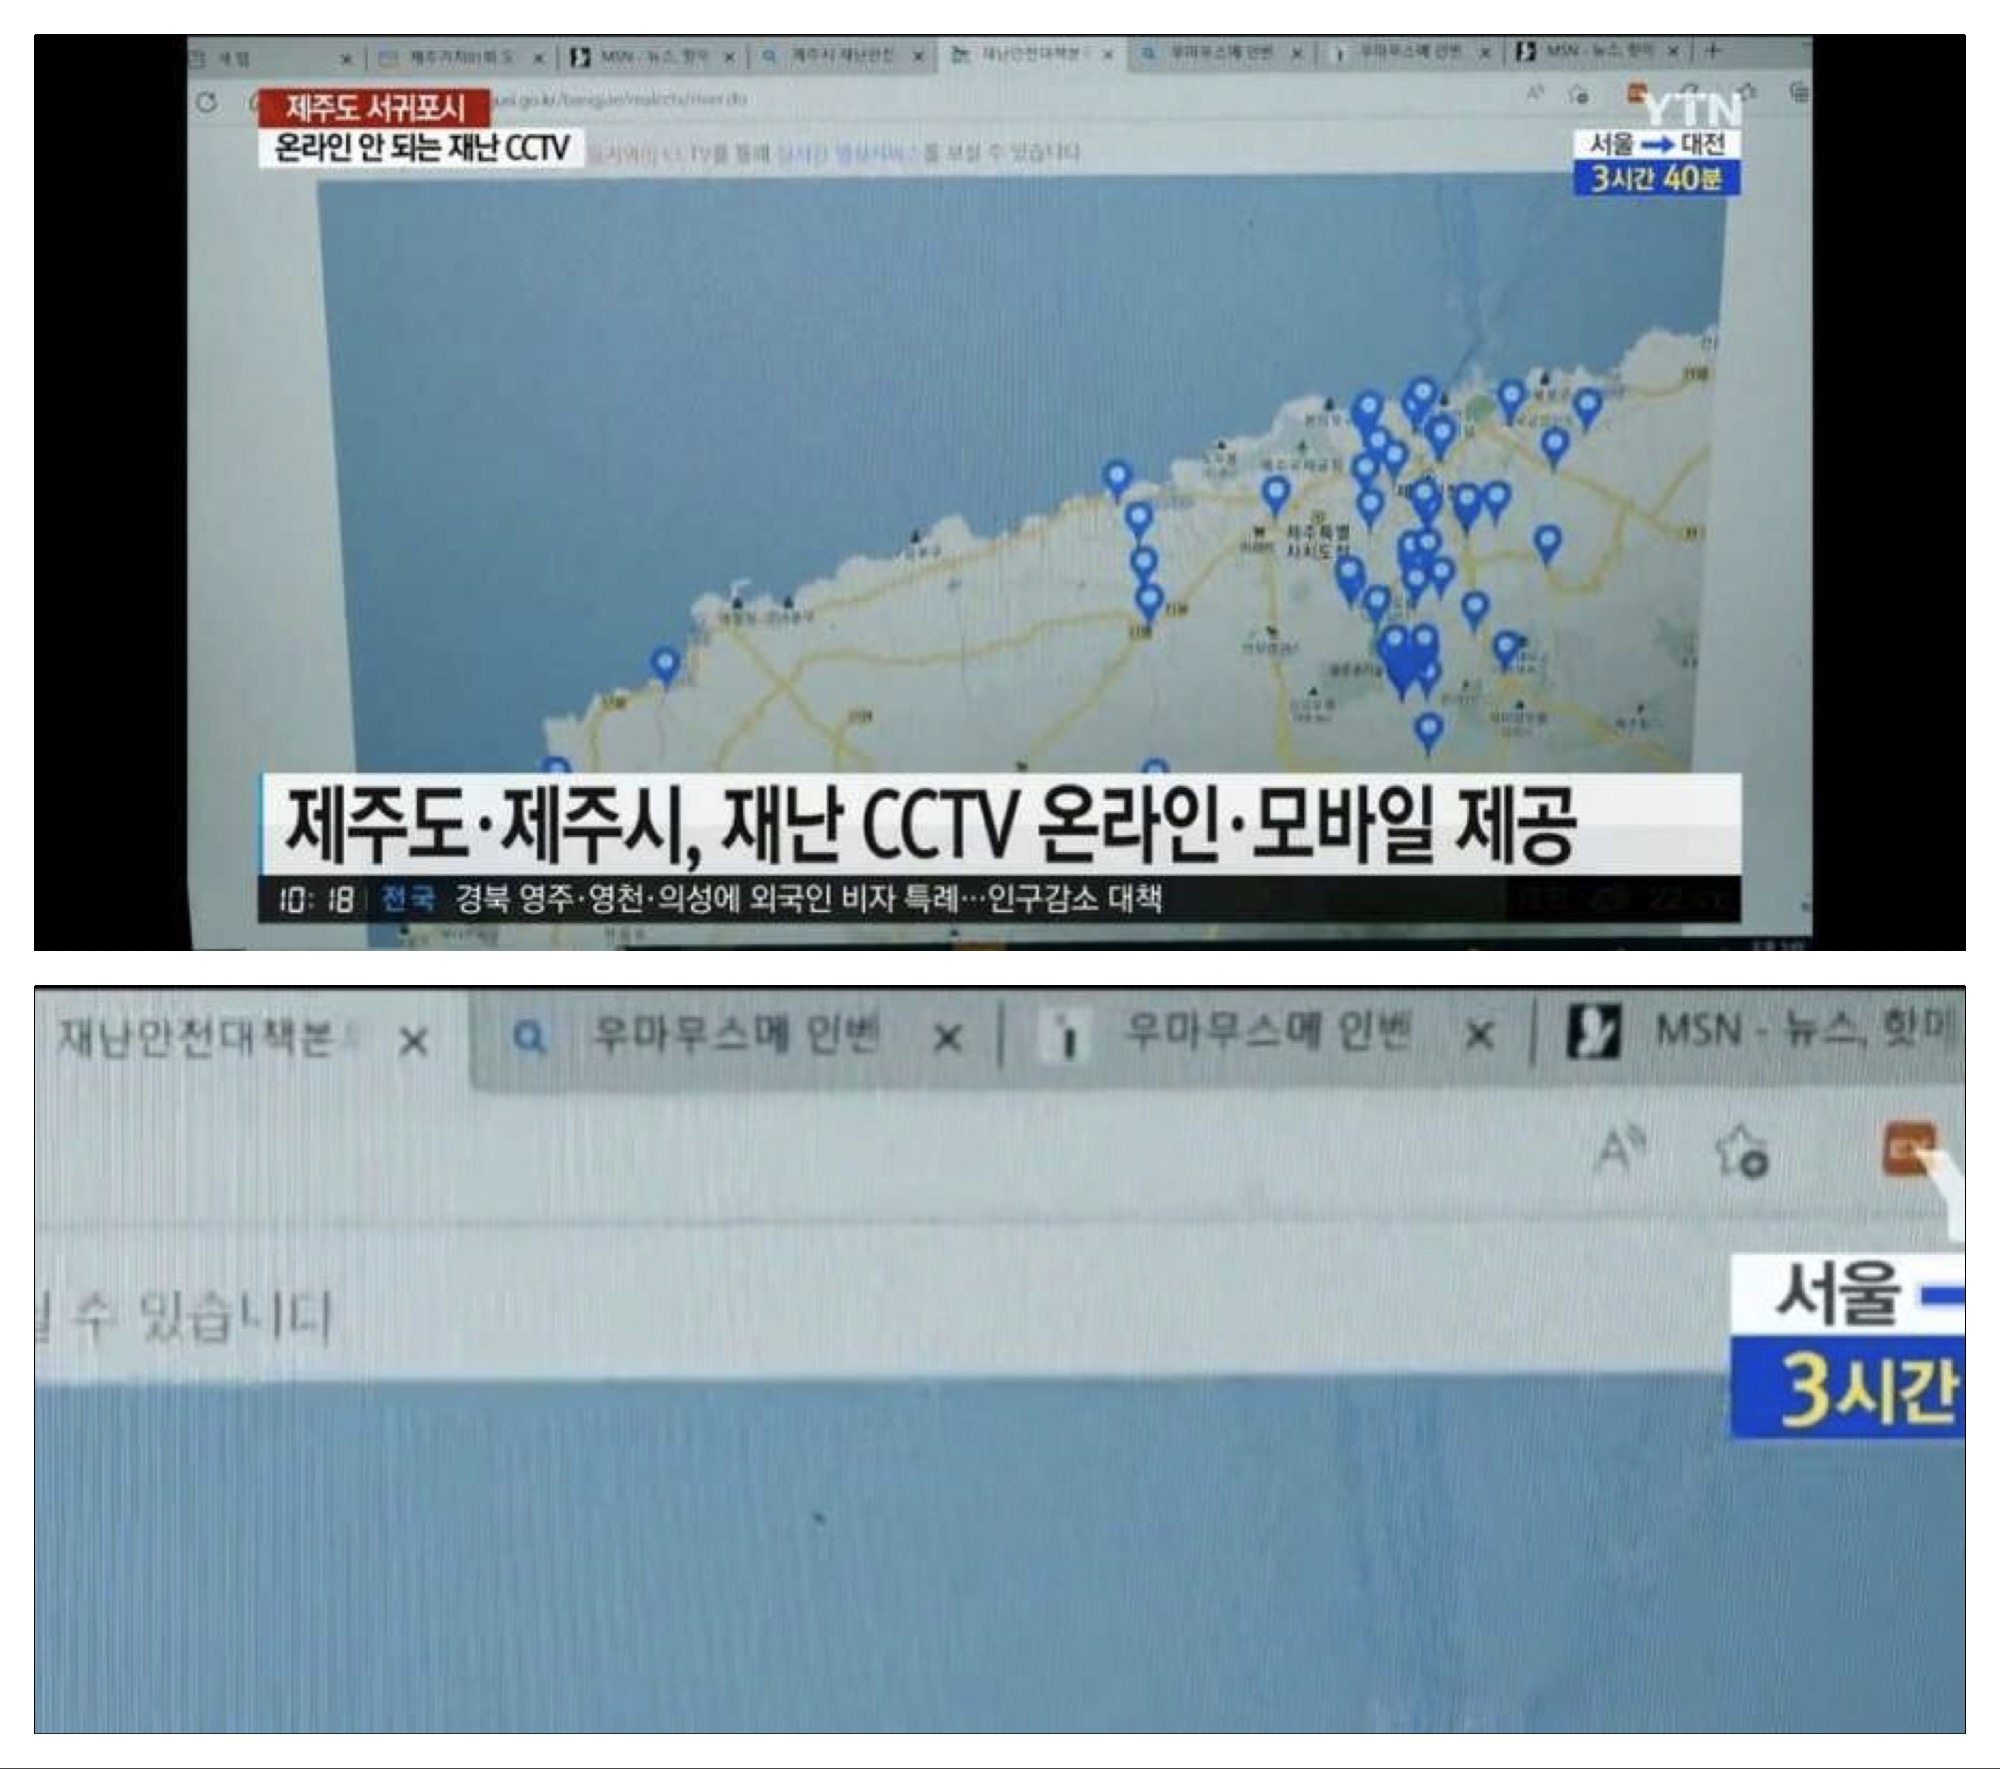Close the first tab in the top browser
This screenshot has width=2000, height=1769.
(346, 60)
